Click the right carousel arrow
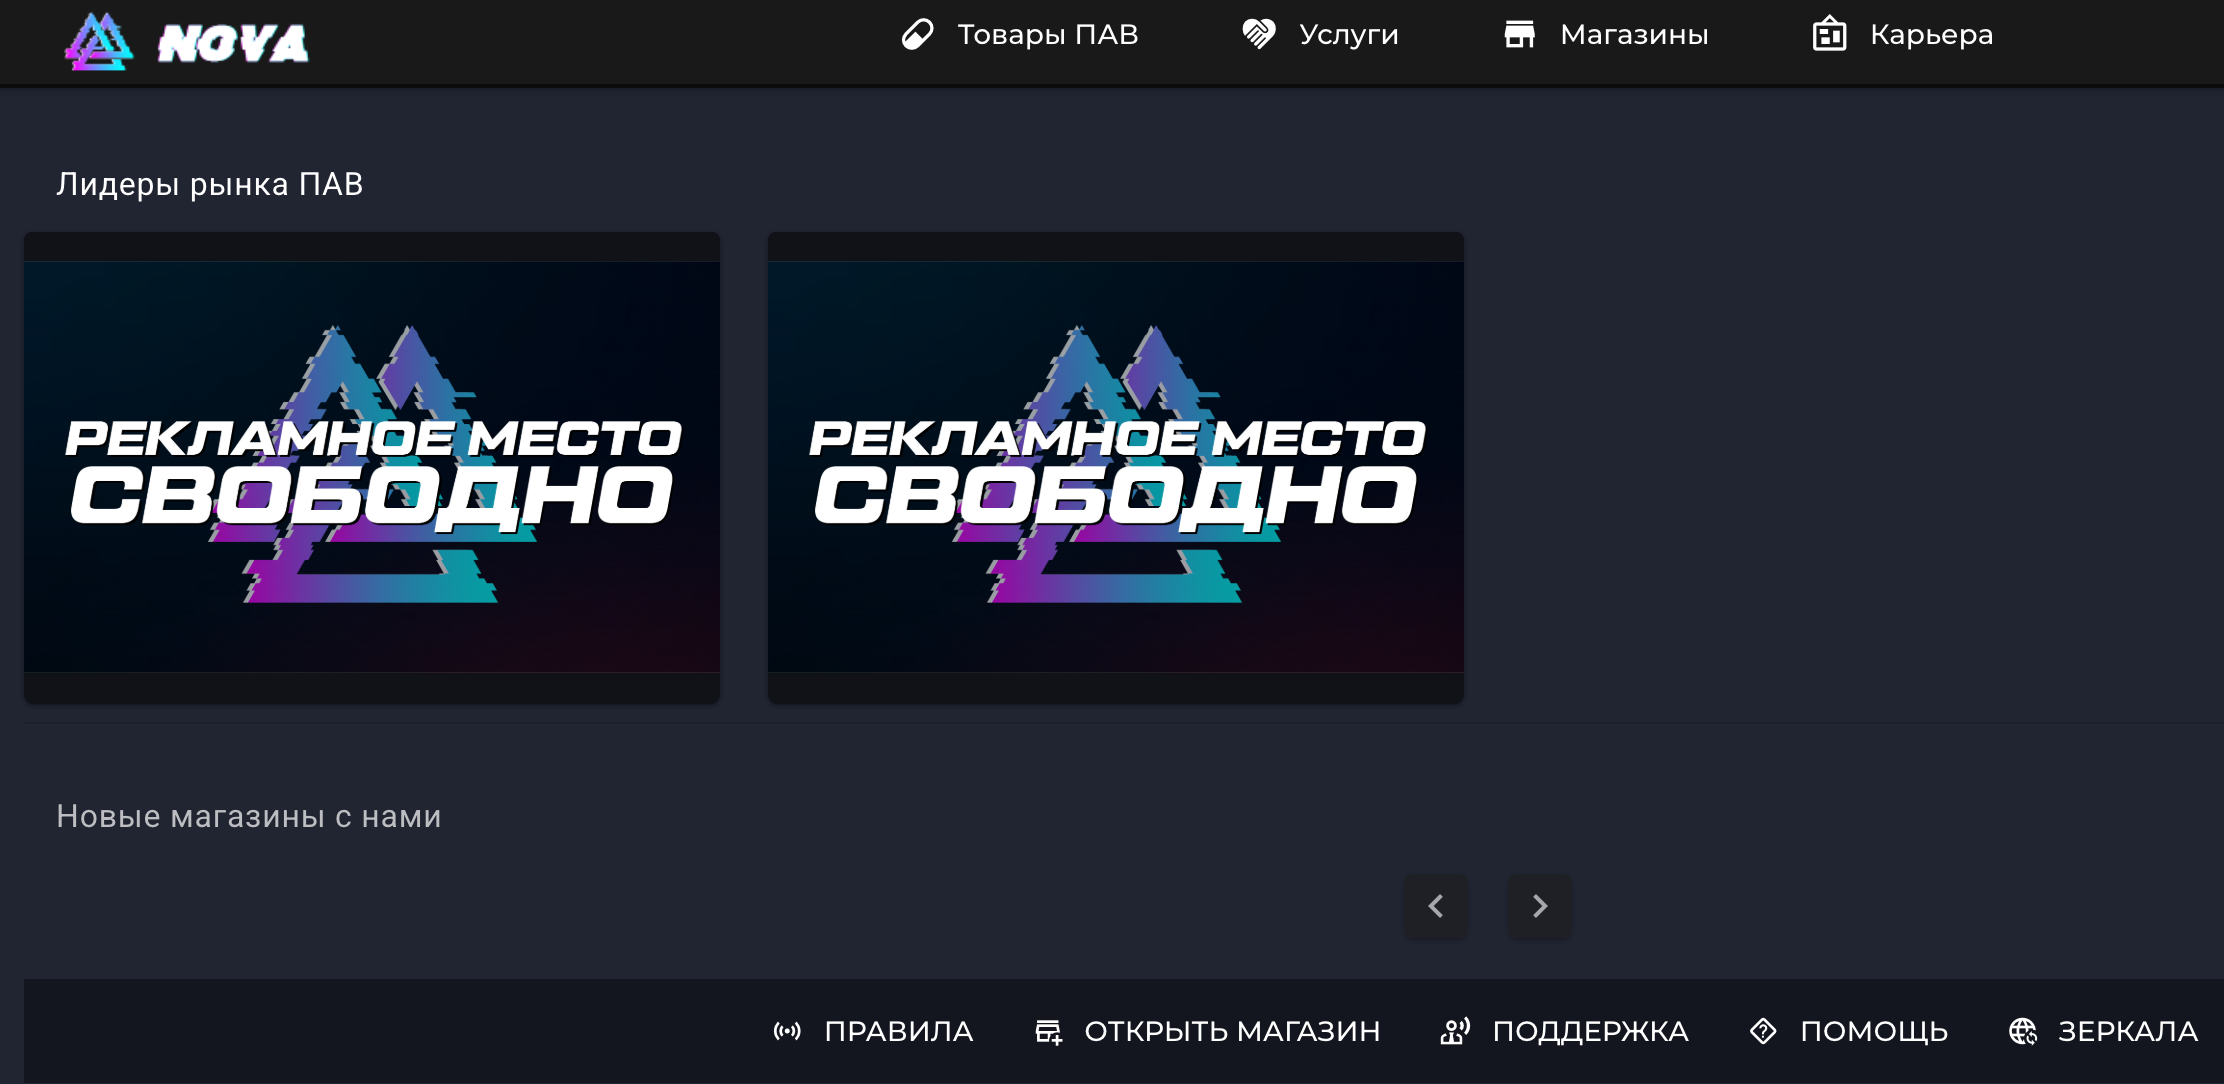The image size is (2224, 1084). [x=1539, y=906]
